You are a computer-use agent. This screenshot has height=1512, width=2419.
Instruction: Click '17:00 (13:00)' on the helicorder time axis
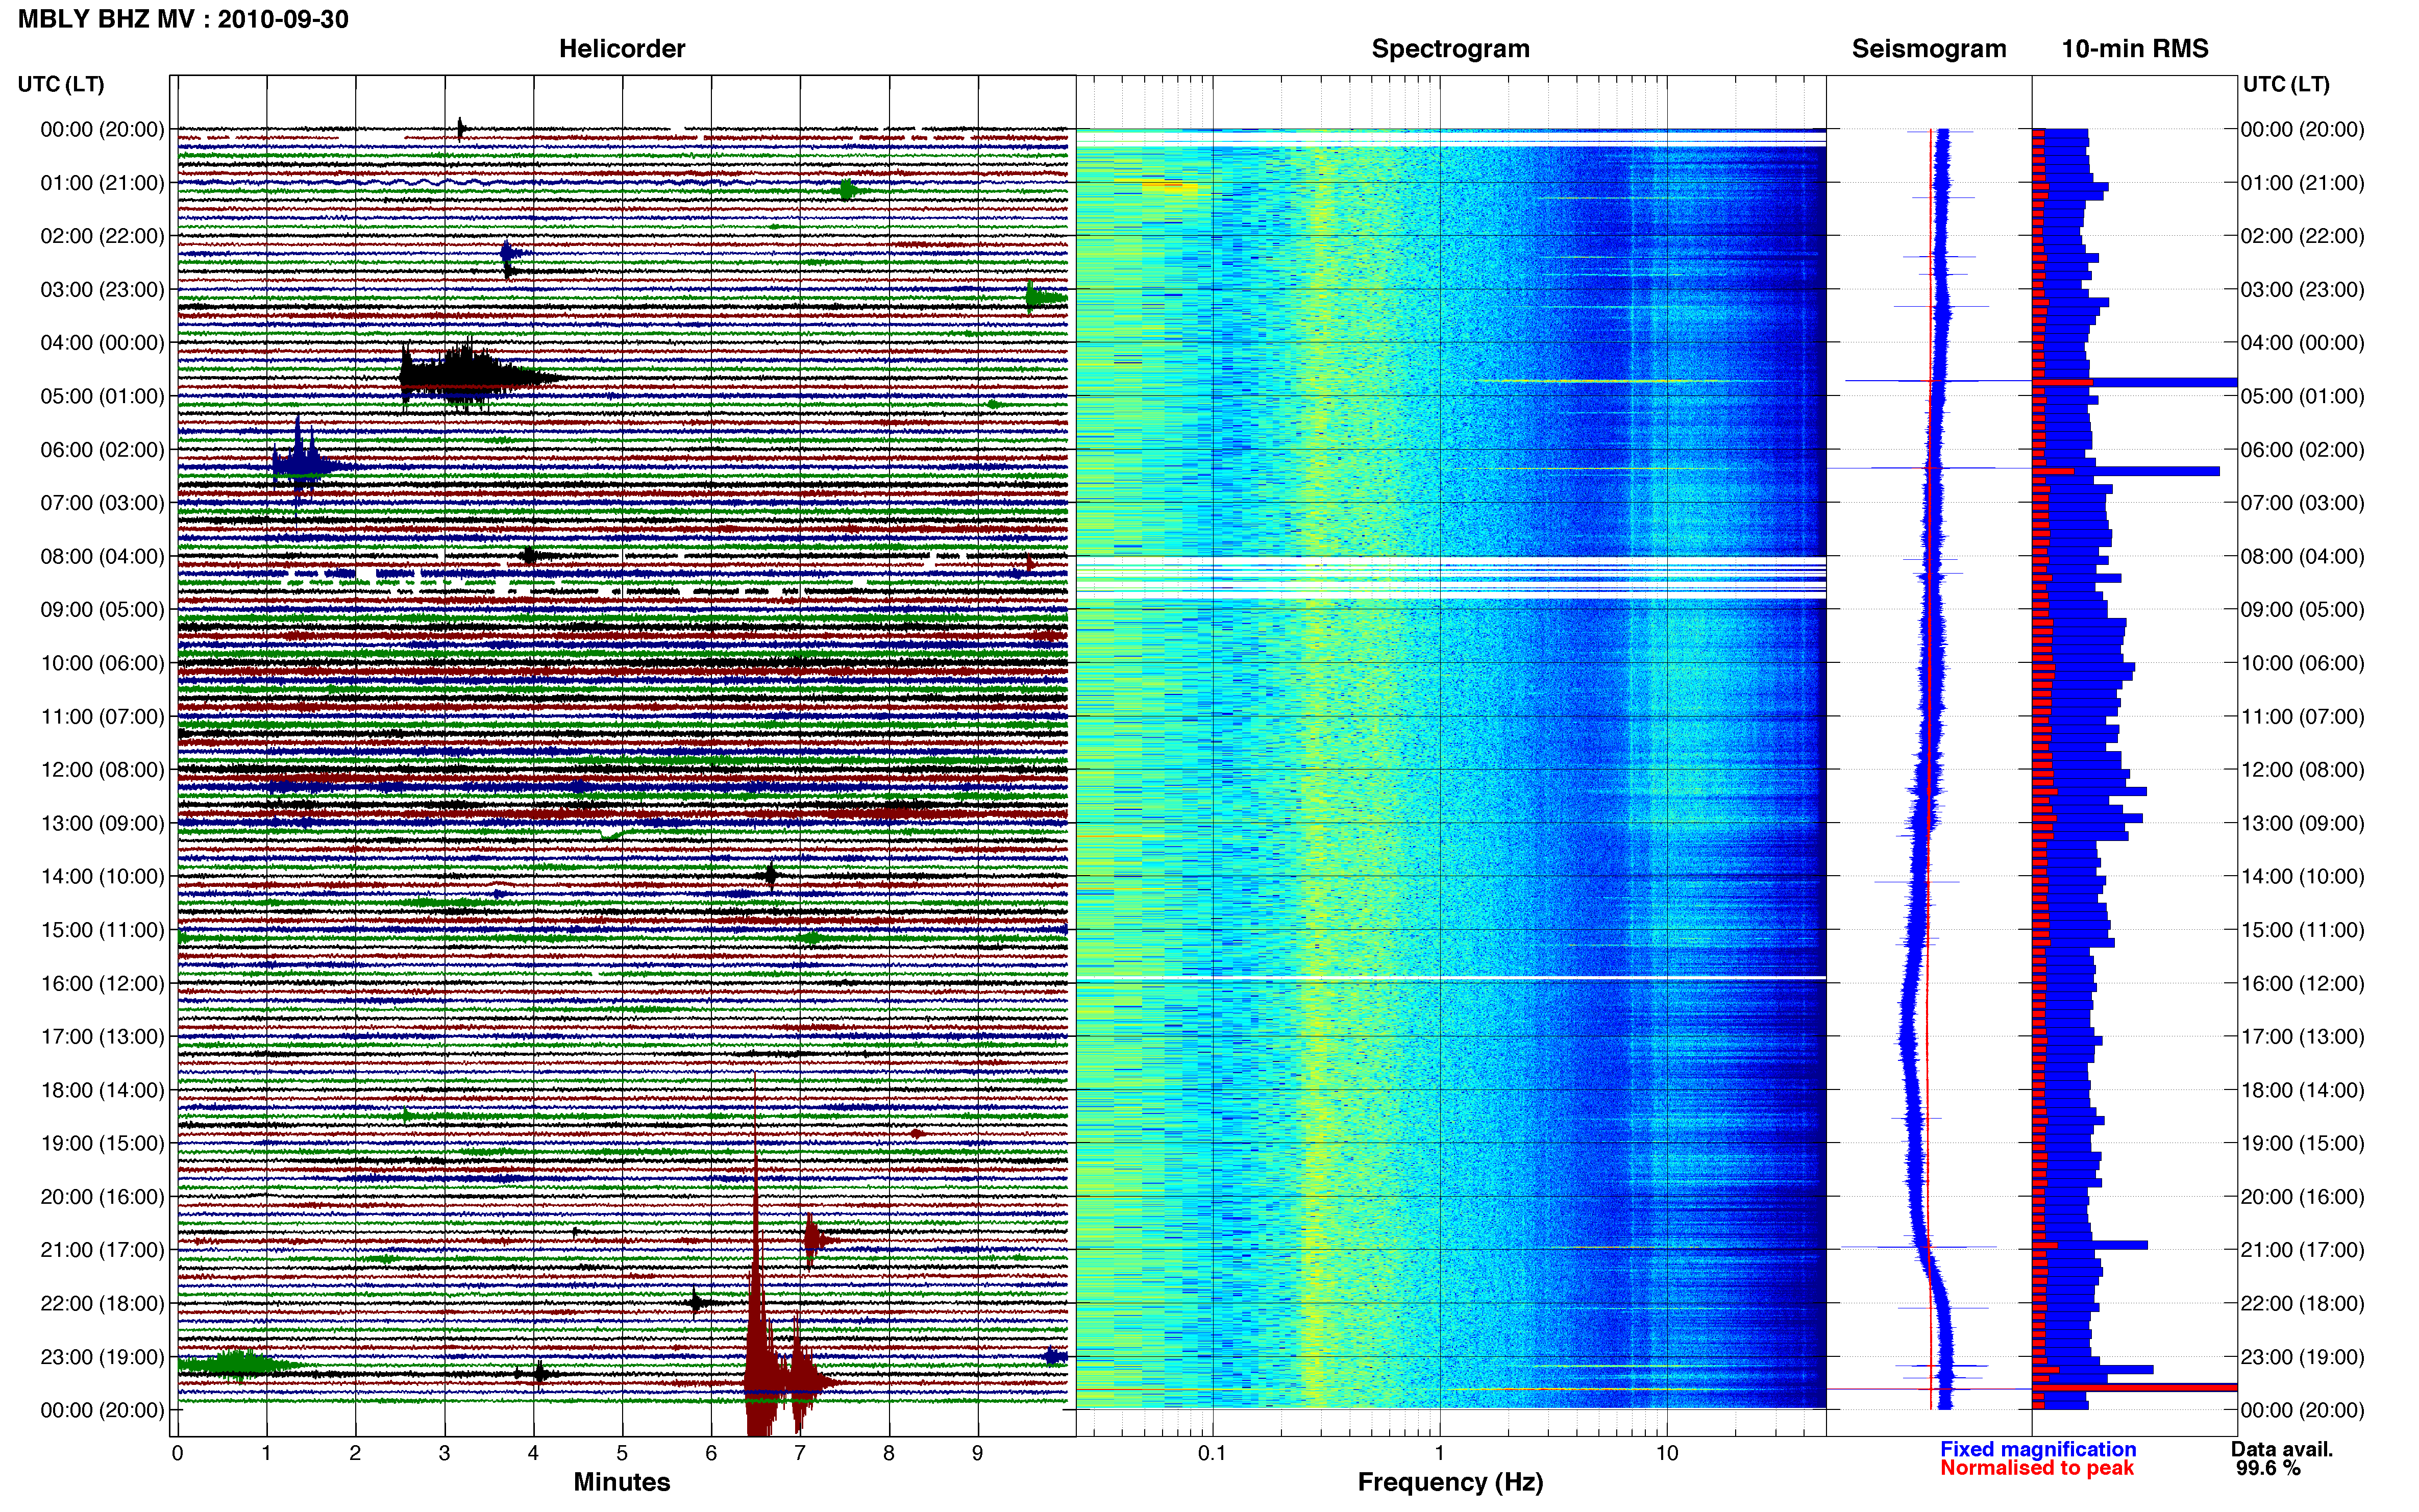click(x=102, y=1037)
